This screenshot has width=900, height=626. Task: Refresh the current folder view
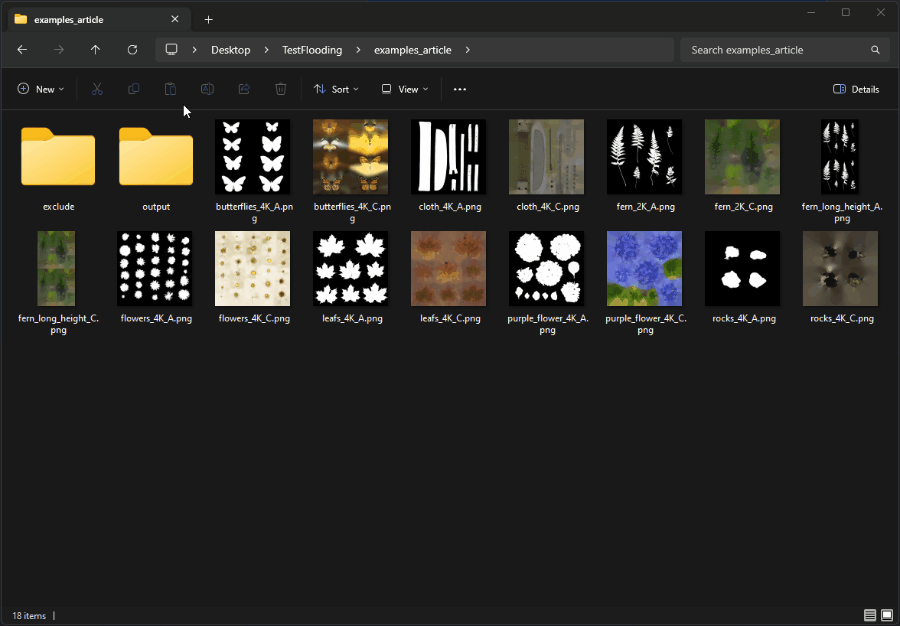132,50
